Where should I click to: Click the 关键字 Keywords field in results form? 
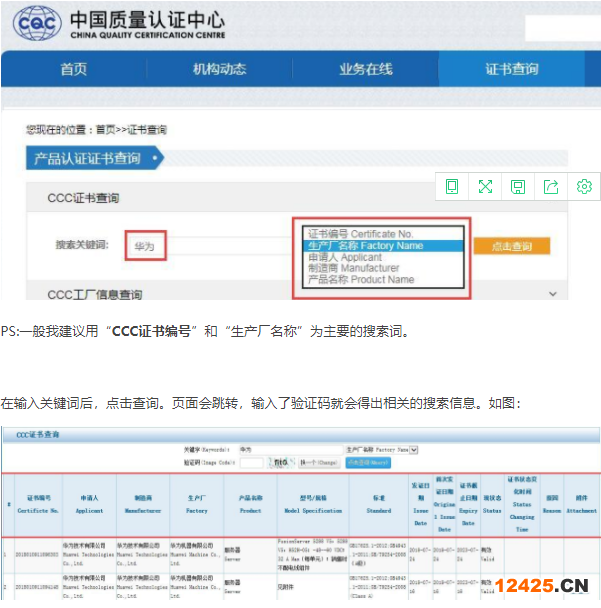point(291,450)
